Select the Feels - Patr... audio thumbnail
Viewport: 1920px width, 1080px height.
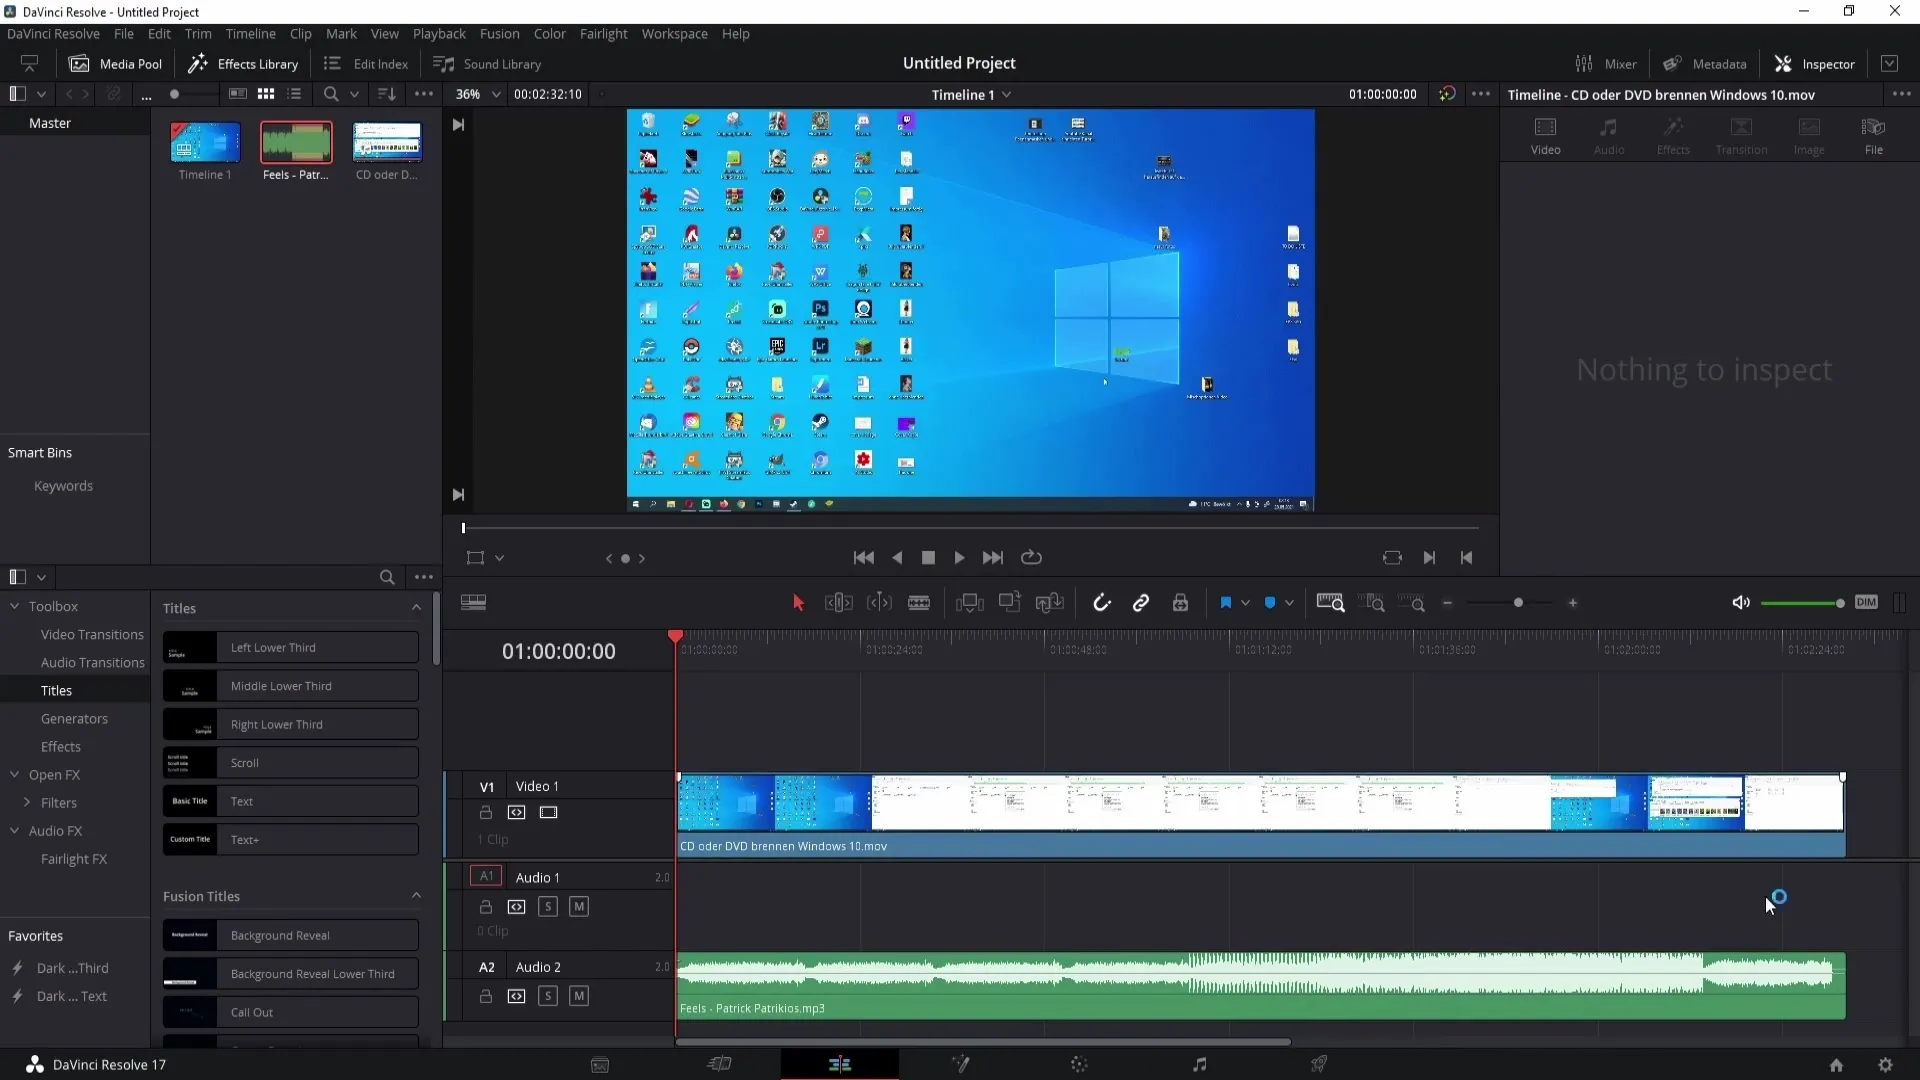tap(296, 142)
